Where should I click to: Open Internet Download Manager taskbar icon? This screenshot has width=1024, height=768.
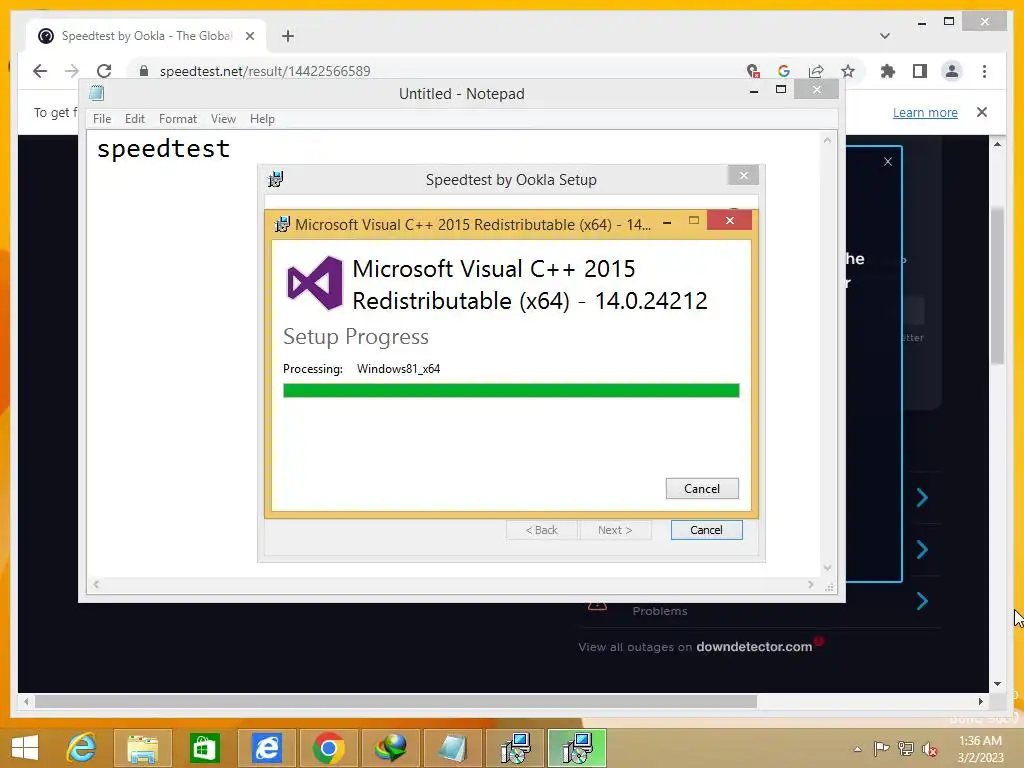pyautogui.click(x=391, y=748)
